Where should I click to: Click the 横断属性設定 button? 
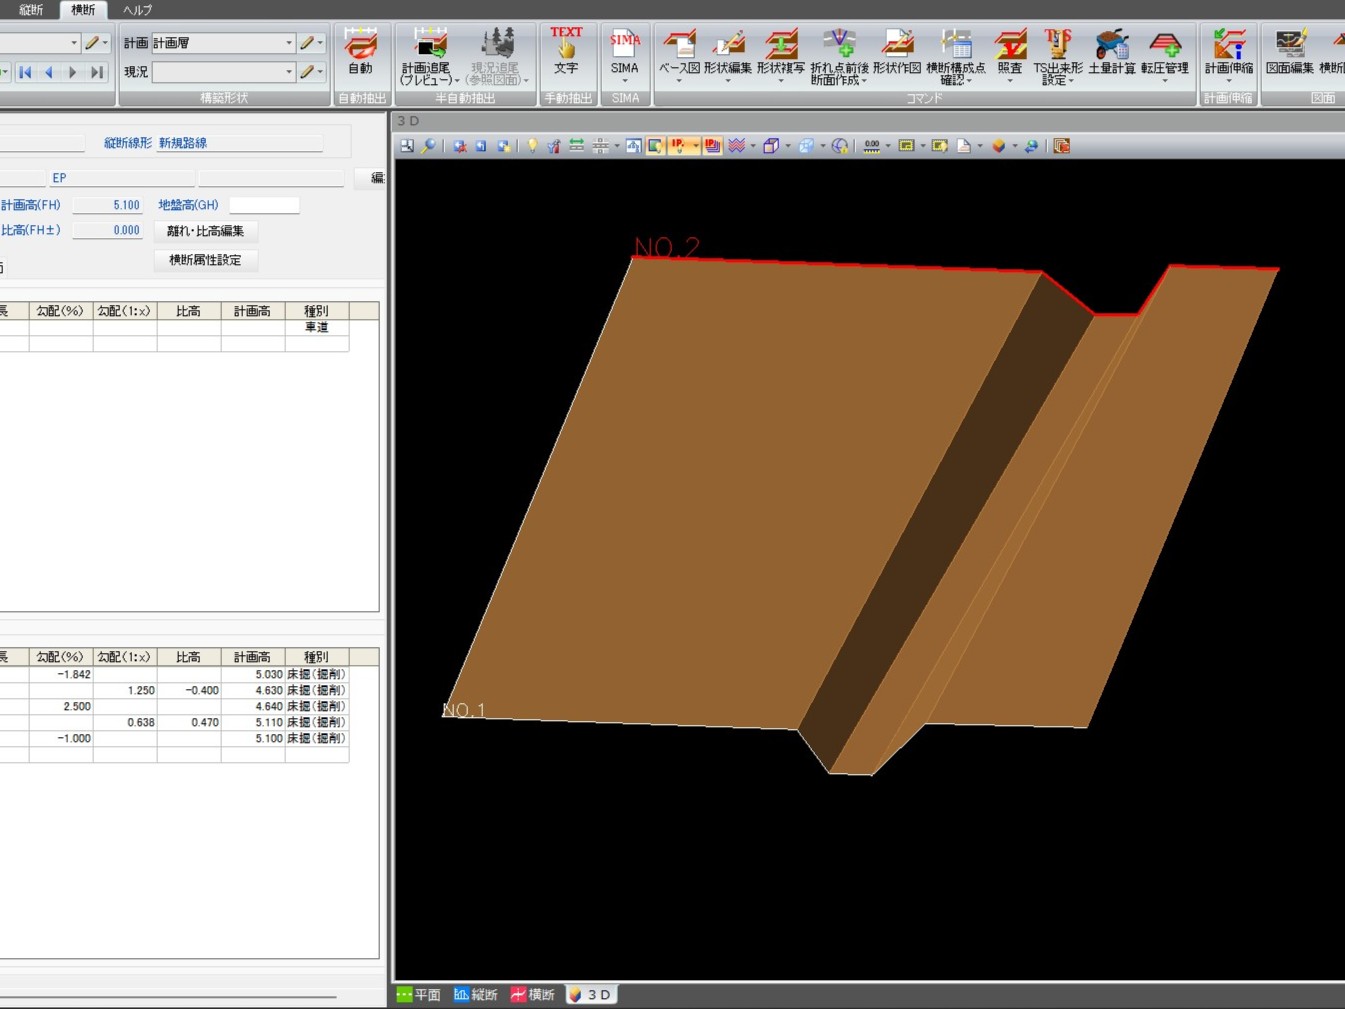[x=206, y=260]
